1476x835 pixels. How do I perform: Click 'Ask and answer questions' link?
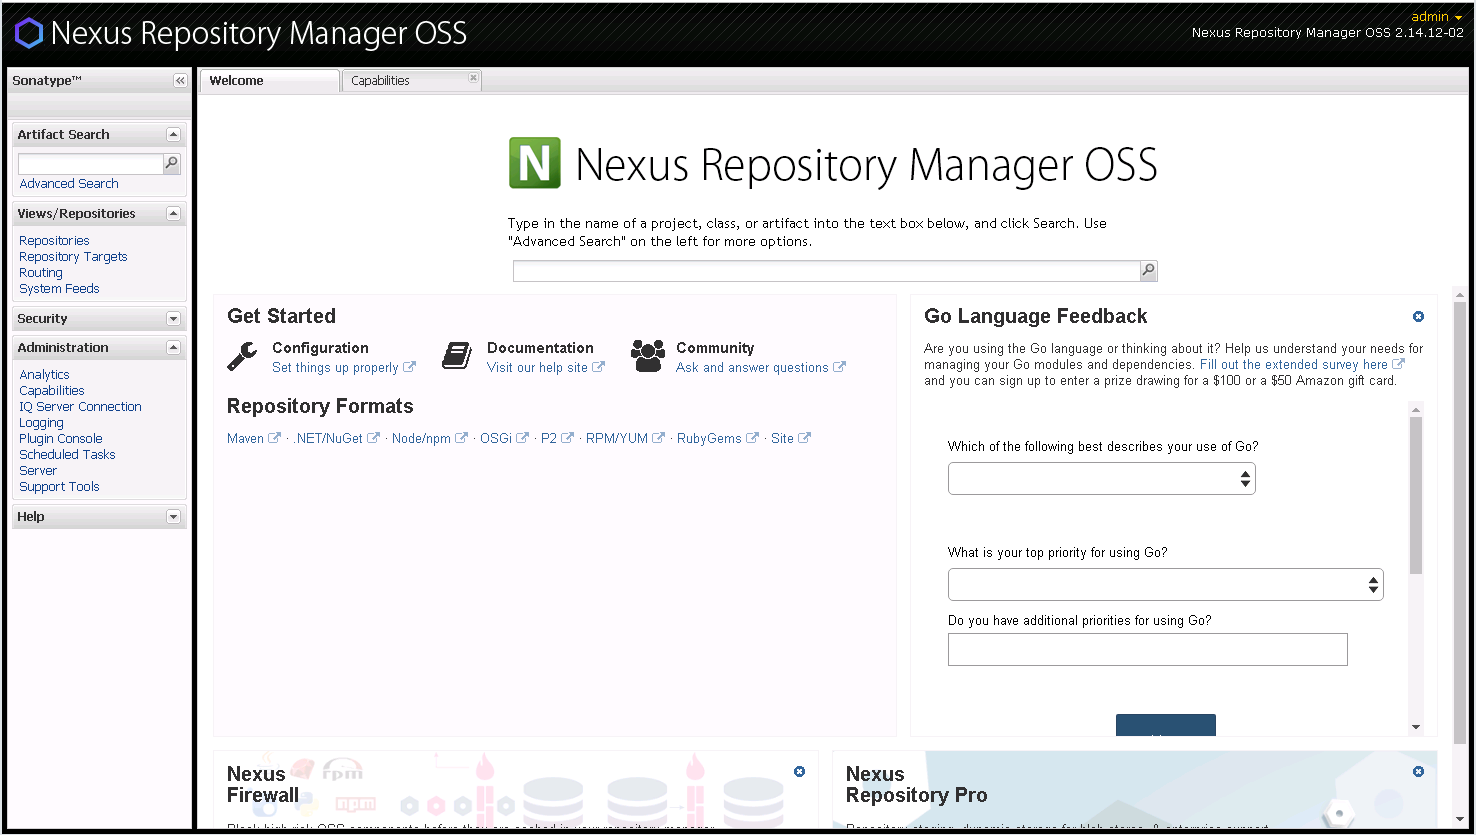coord(752,368)
